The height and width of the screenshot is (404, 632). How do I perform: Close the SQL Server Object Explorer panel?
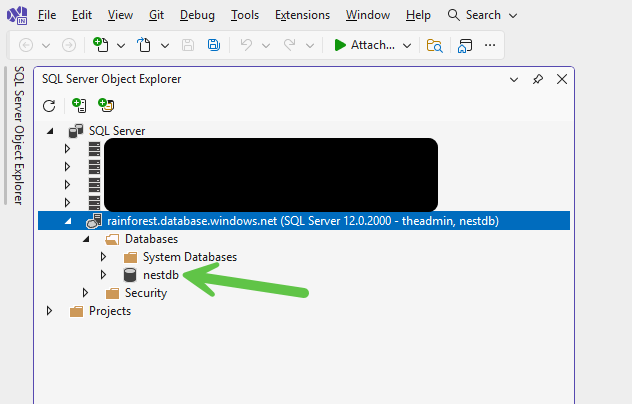point(562,79)
